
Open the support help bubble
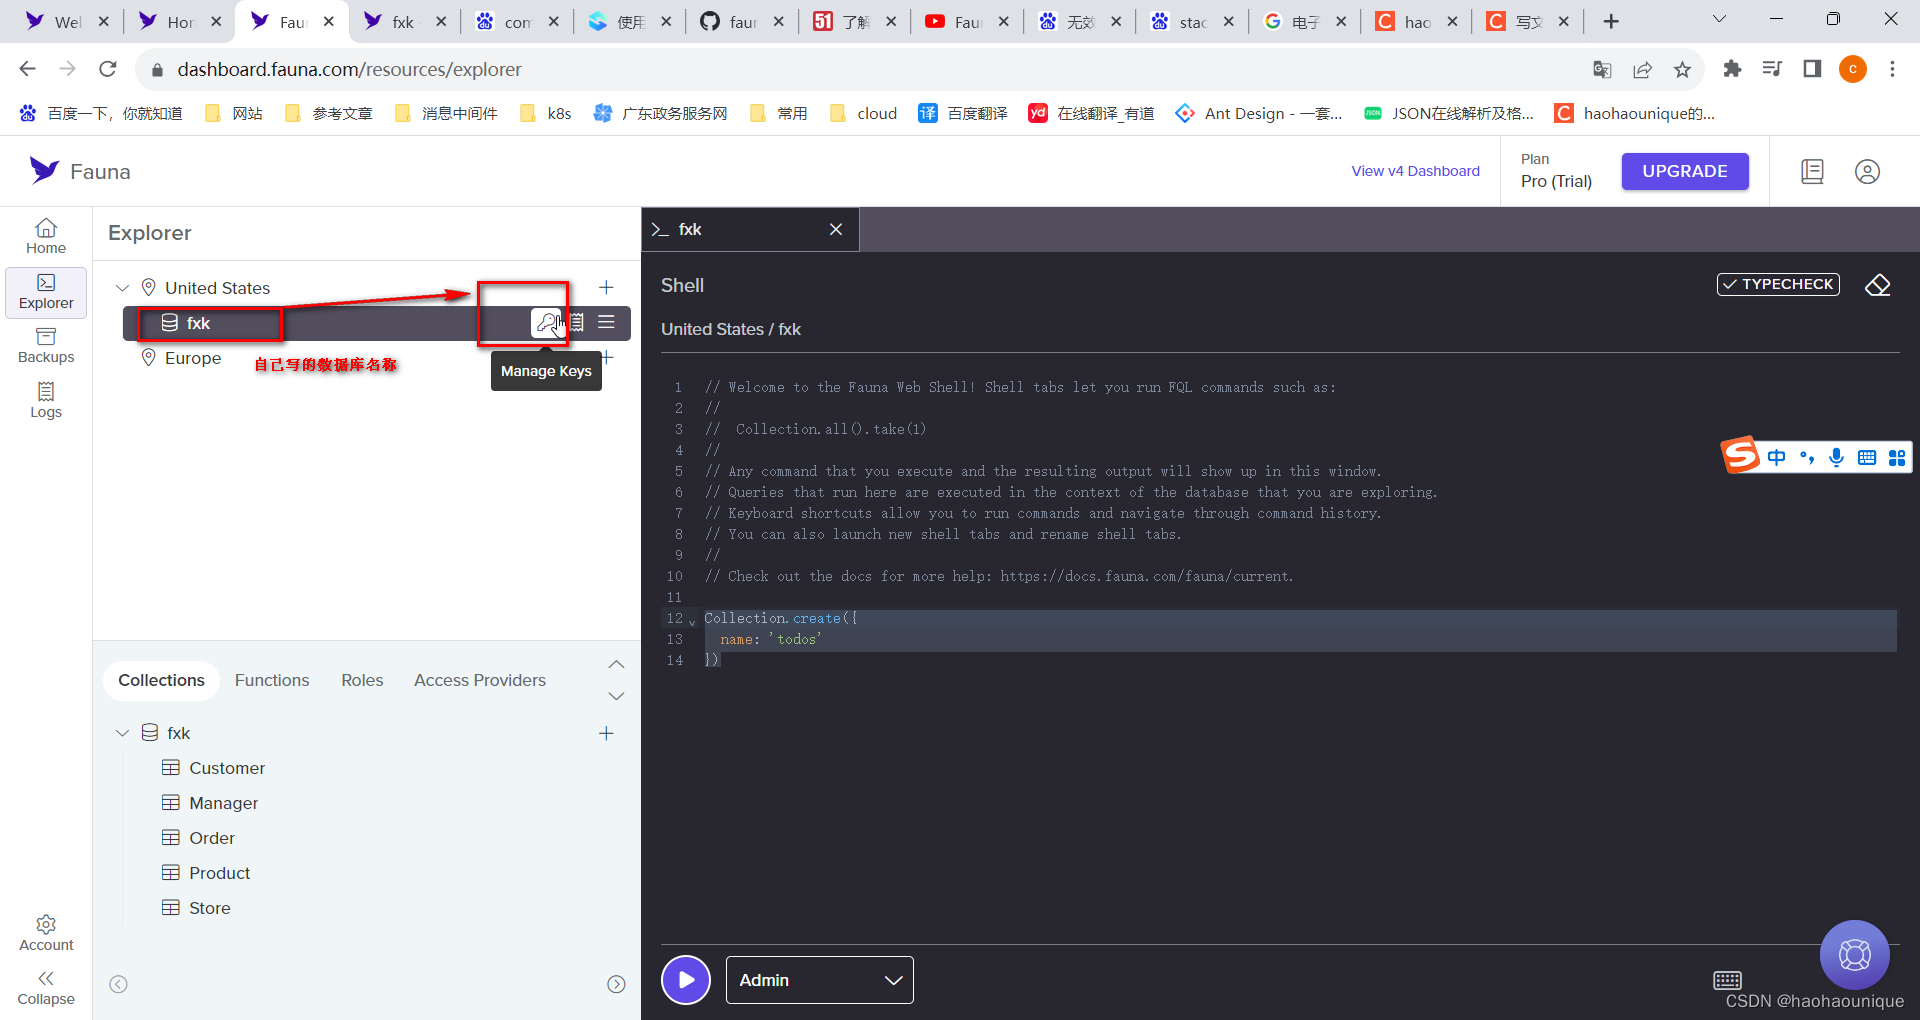1854,955
